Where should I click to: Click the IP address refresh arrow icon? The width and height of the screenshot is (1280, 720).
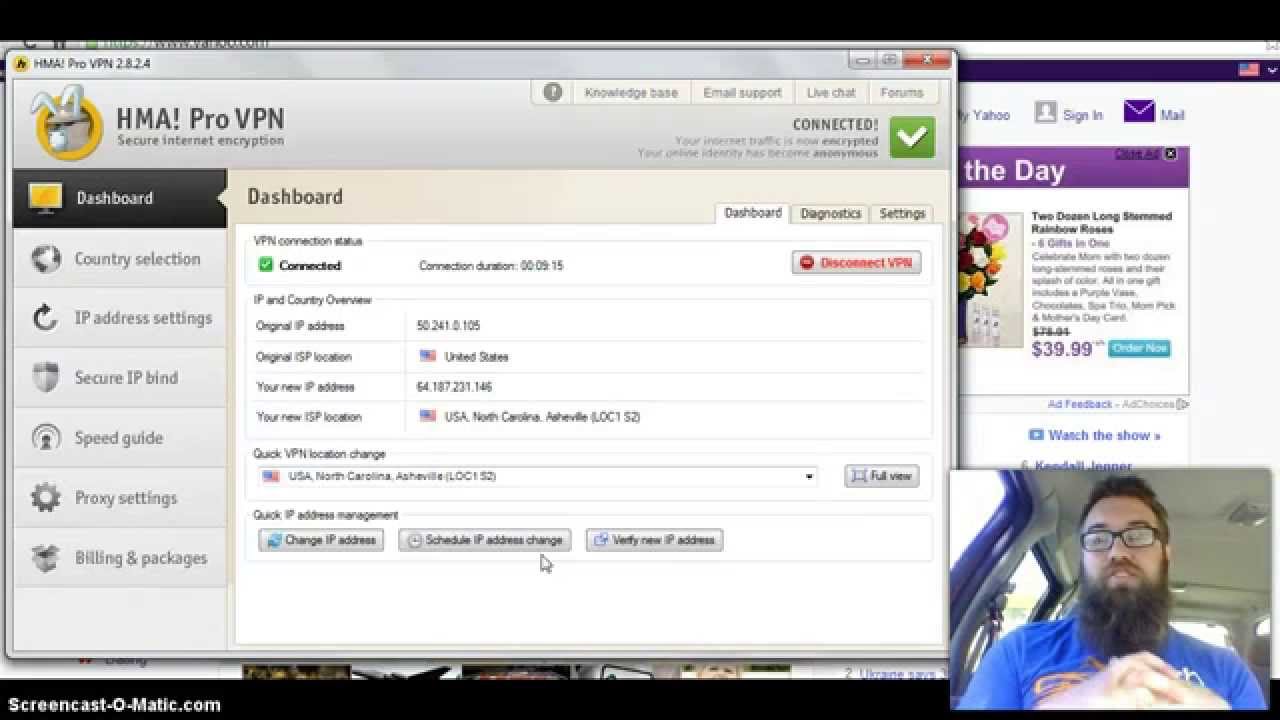coord(45,318)
